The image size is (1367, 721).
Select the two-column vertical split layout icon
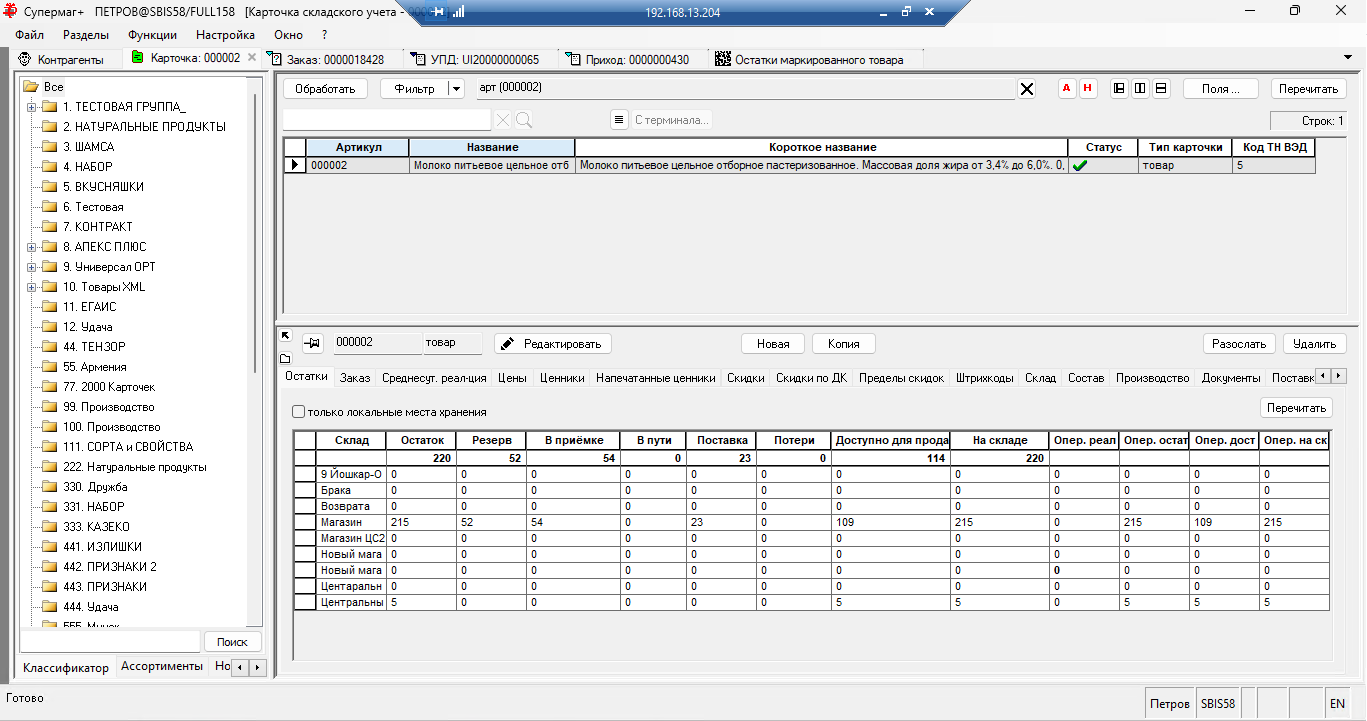click(x=1140, y=88)
